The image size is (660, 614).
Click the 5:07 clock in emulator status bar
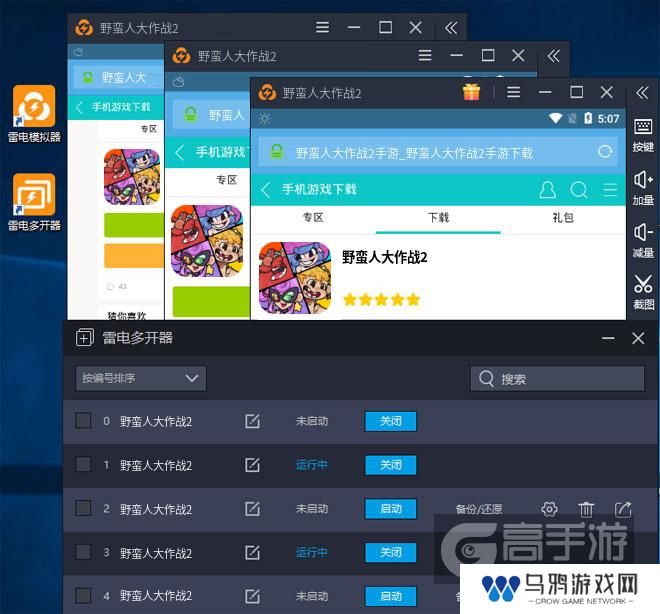coord(608,119)
